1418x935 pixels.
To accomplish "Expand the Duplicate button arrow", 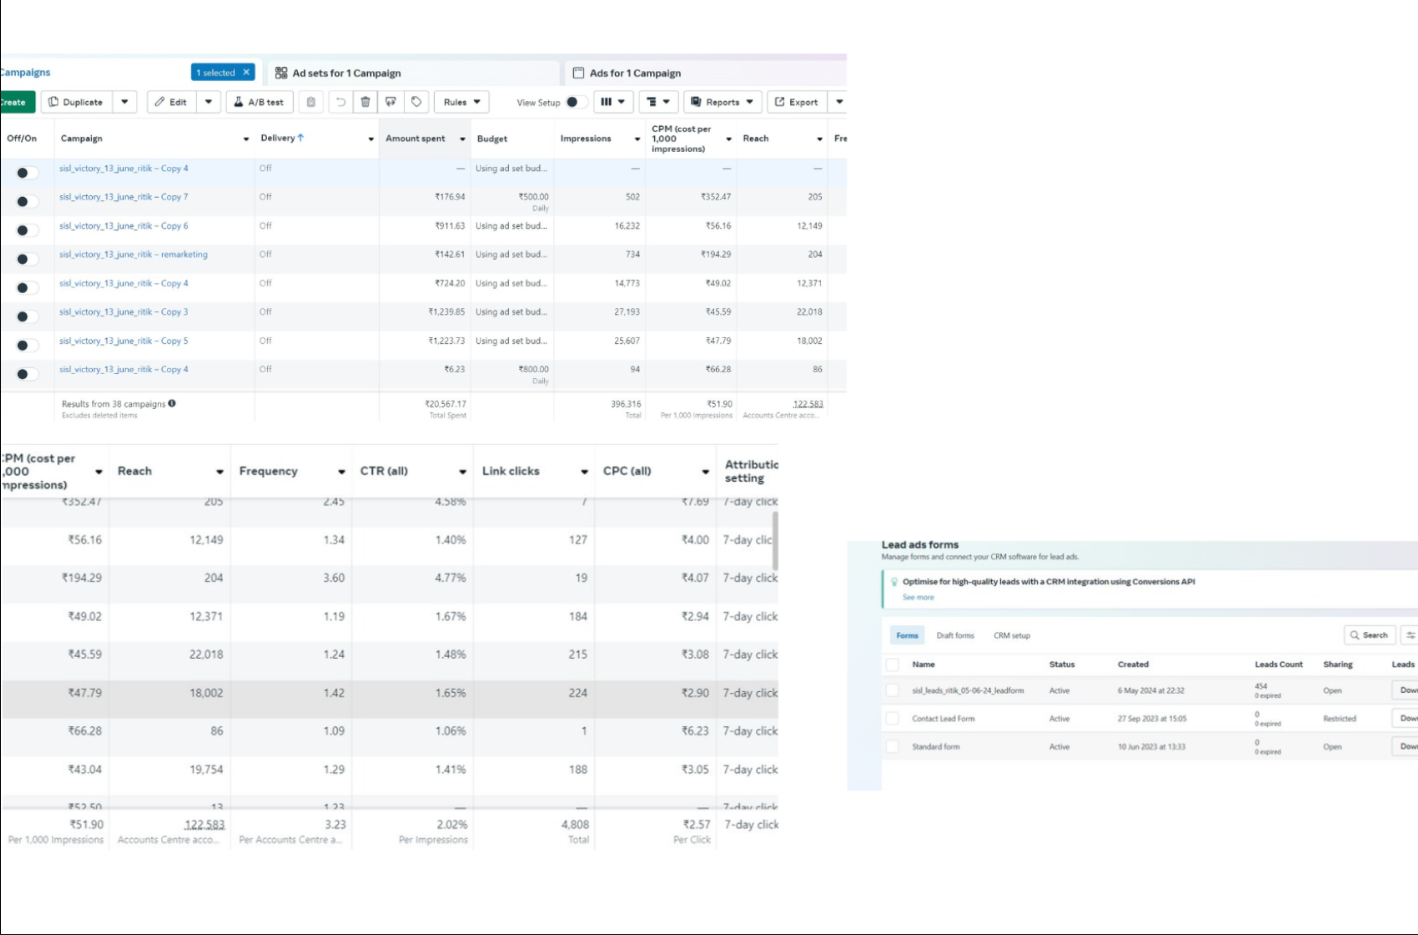I will tap(124, 102).
